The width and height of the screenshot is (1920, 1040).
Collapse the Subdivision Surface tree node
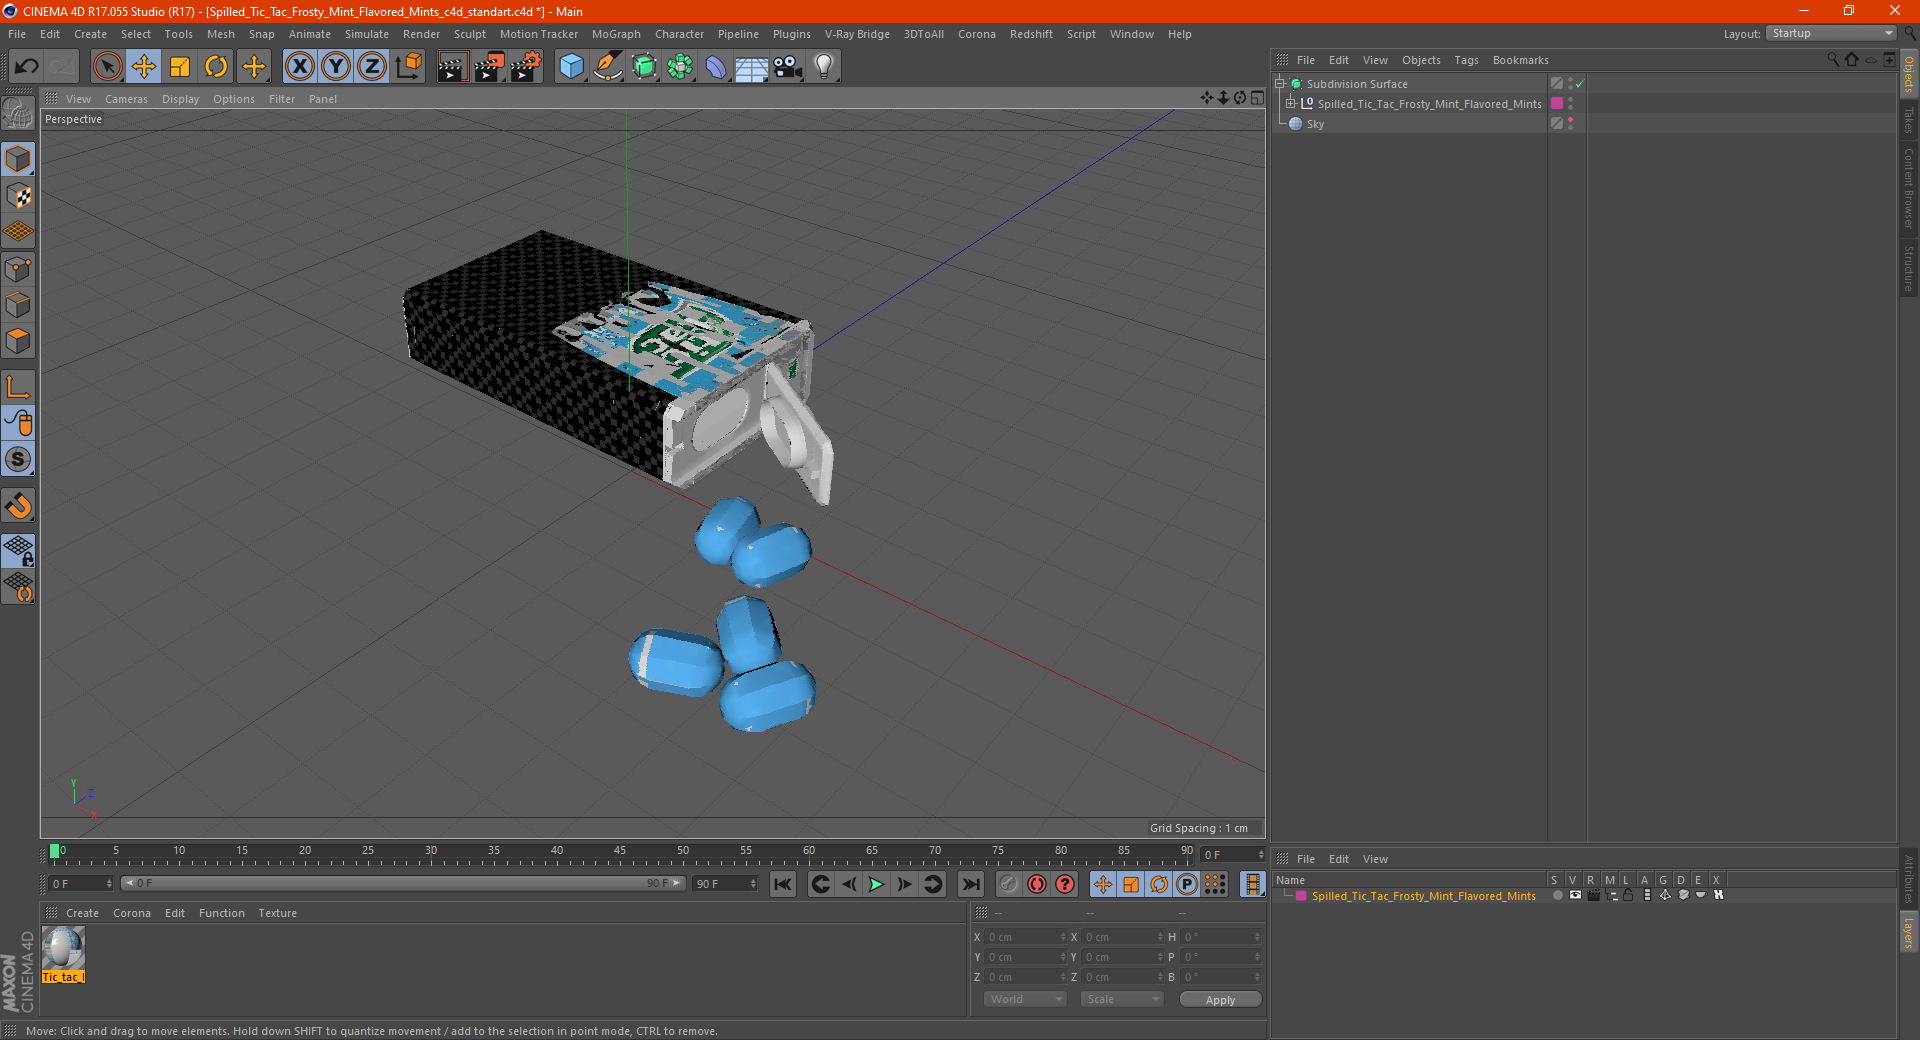pos(1280,84)
